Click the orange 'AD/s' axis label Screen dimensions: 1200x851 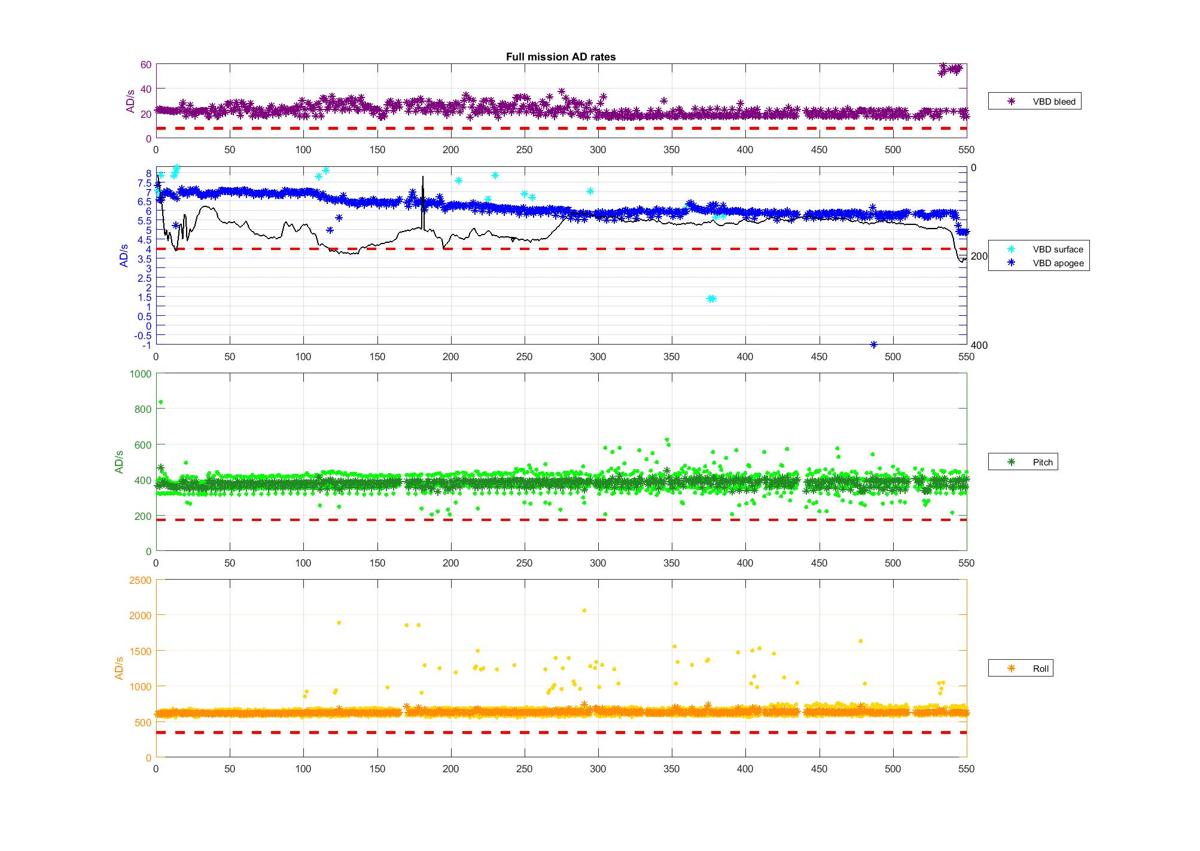click(x=118, y=667)
